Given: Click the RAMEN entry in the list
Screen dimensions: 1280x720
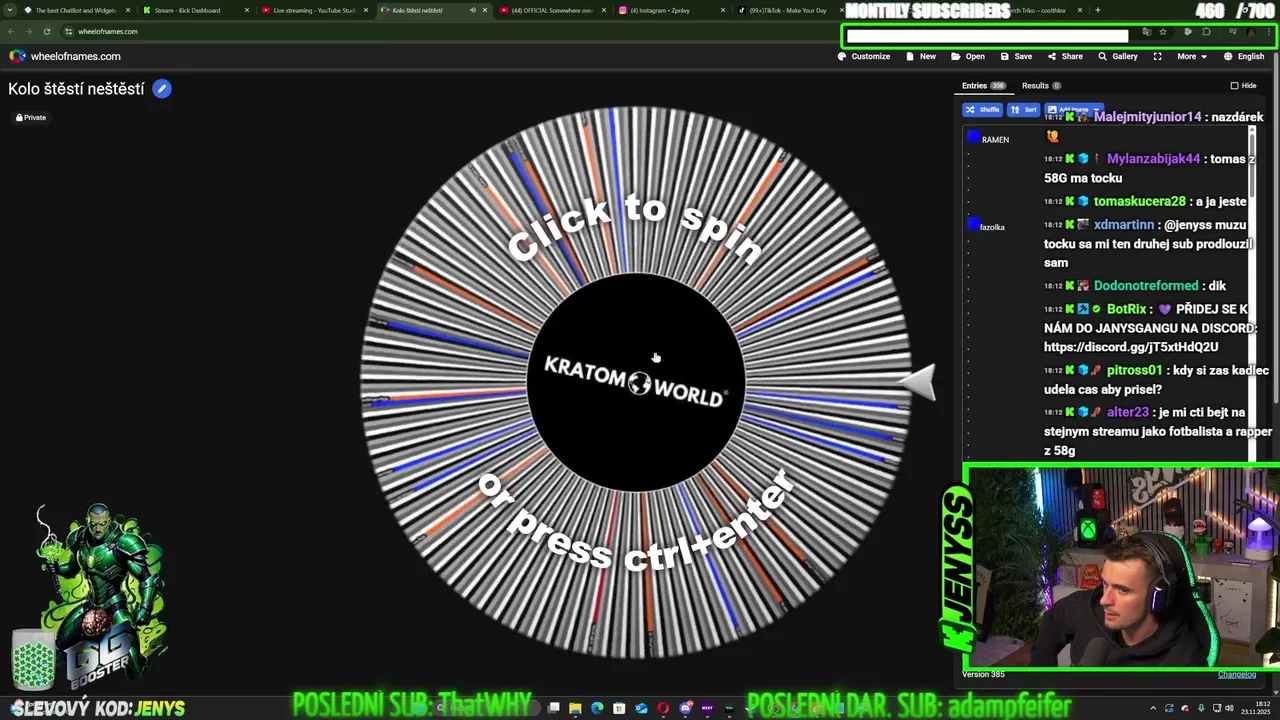Looking at the screenshot, I should coord(995,140).
